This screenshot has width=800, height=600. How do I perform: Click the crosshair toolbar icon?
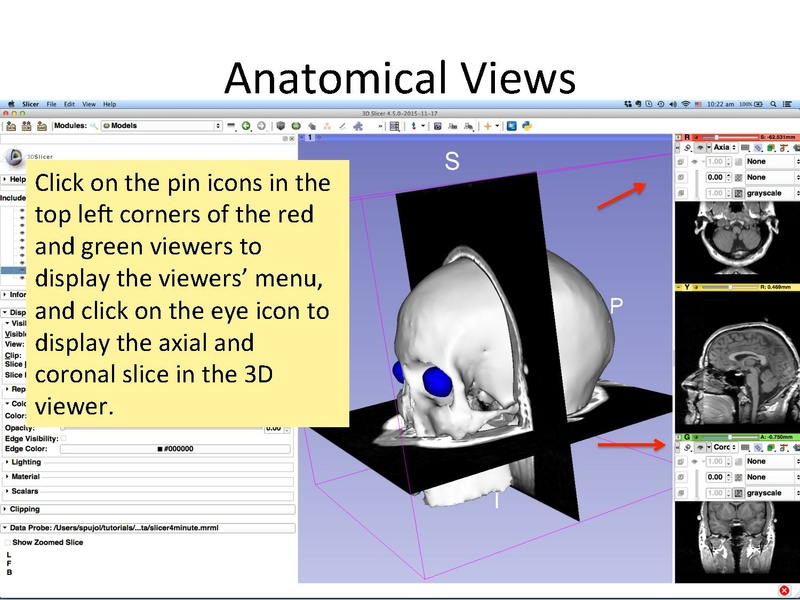413,125
